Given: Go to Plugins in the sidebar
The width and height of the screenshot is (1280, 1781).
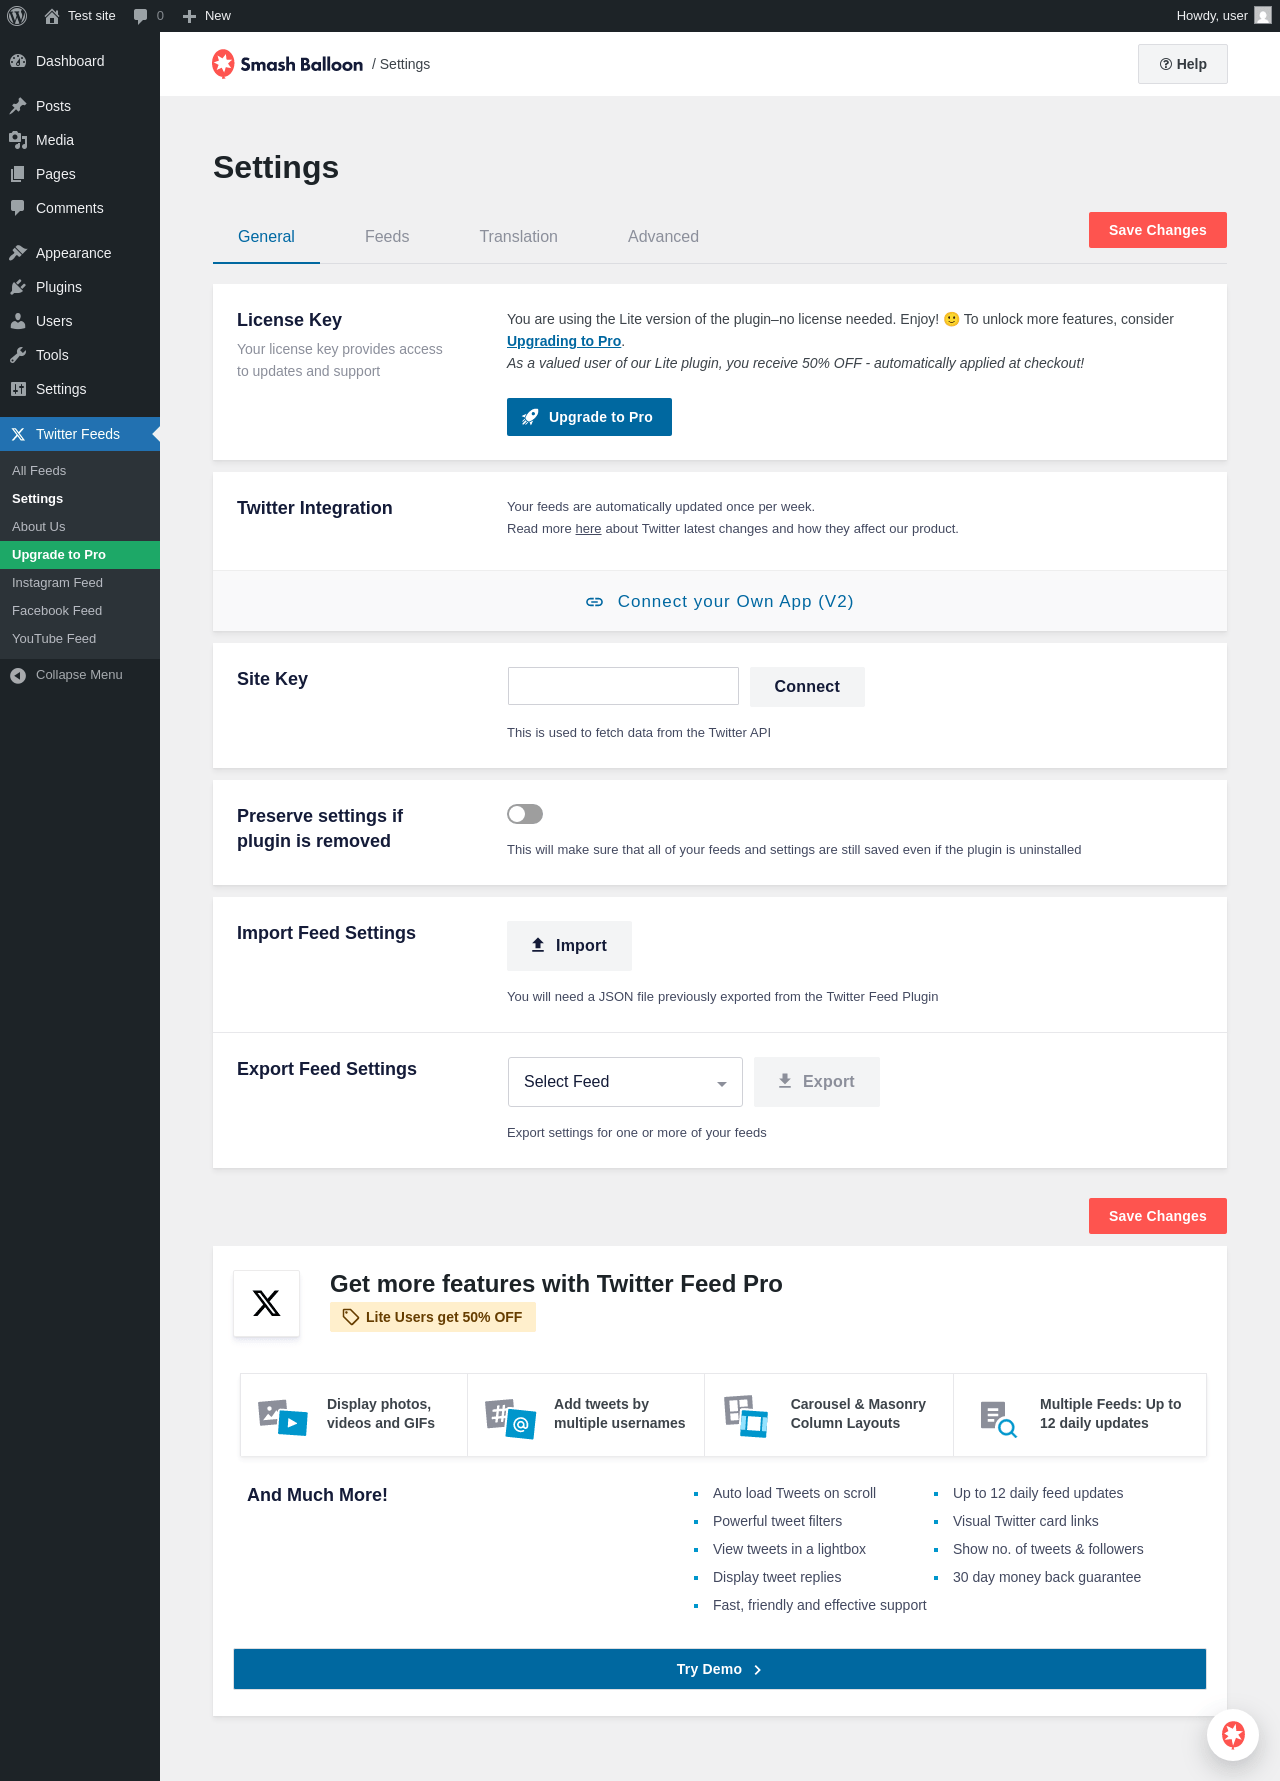Looking at the screenshot, I should click(x=80, y=287).
